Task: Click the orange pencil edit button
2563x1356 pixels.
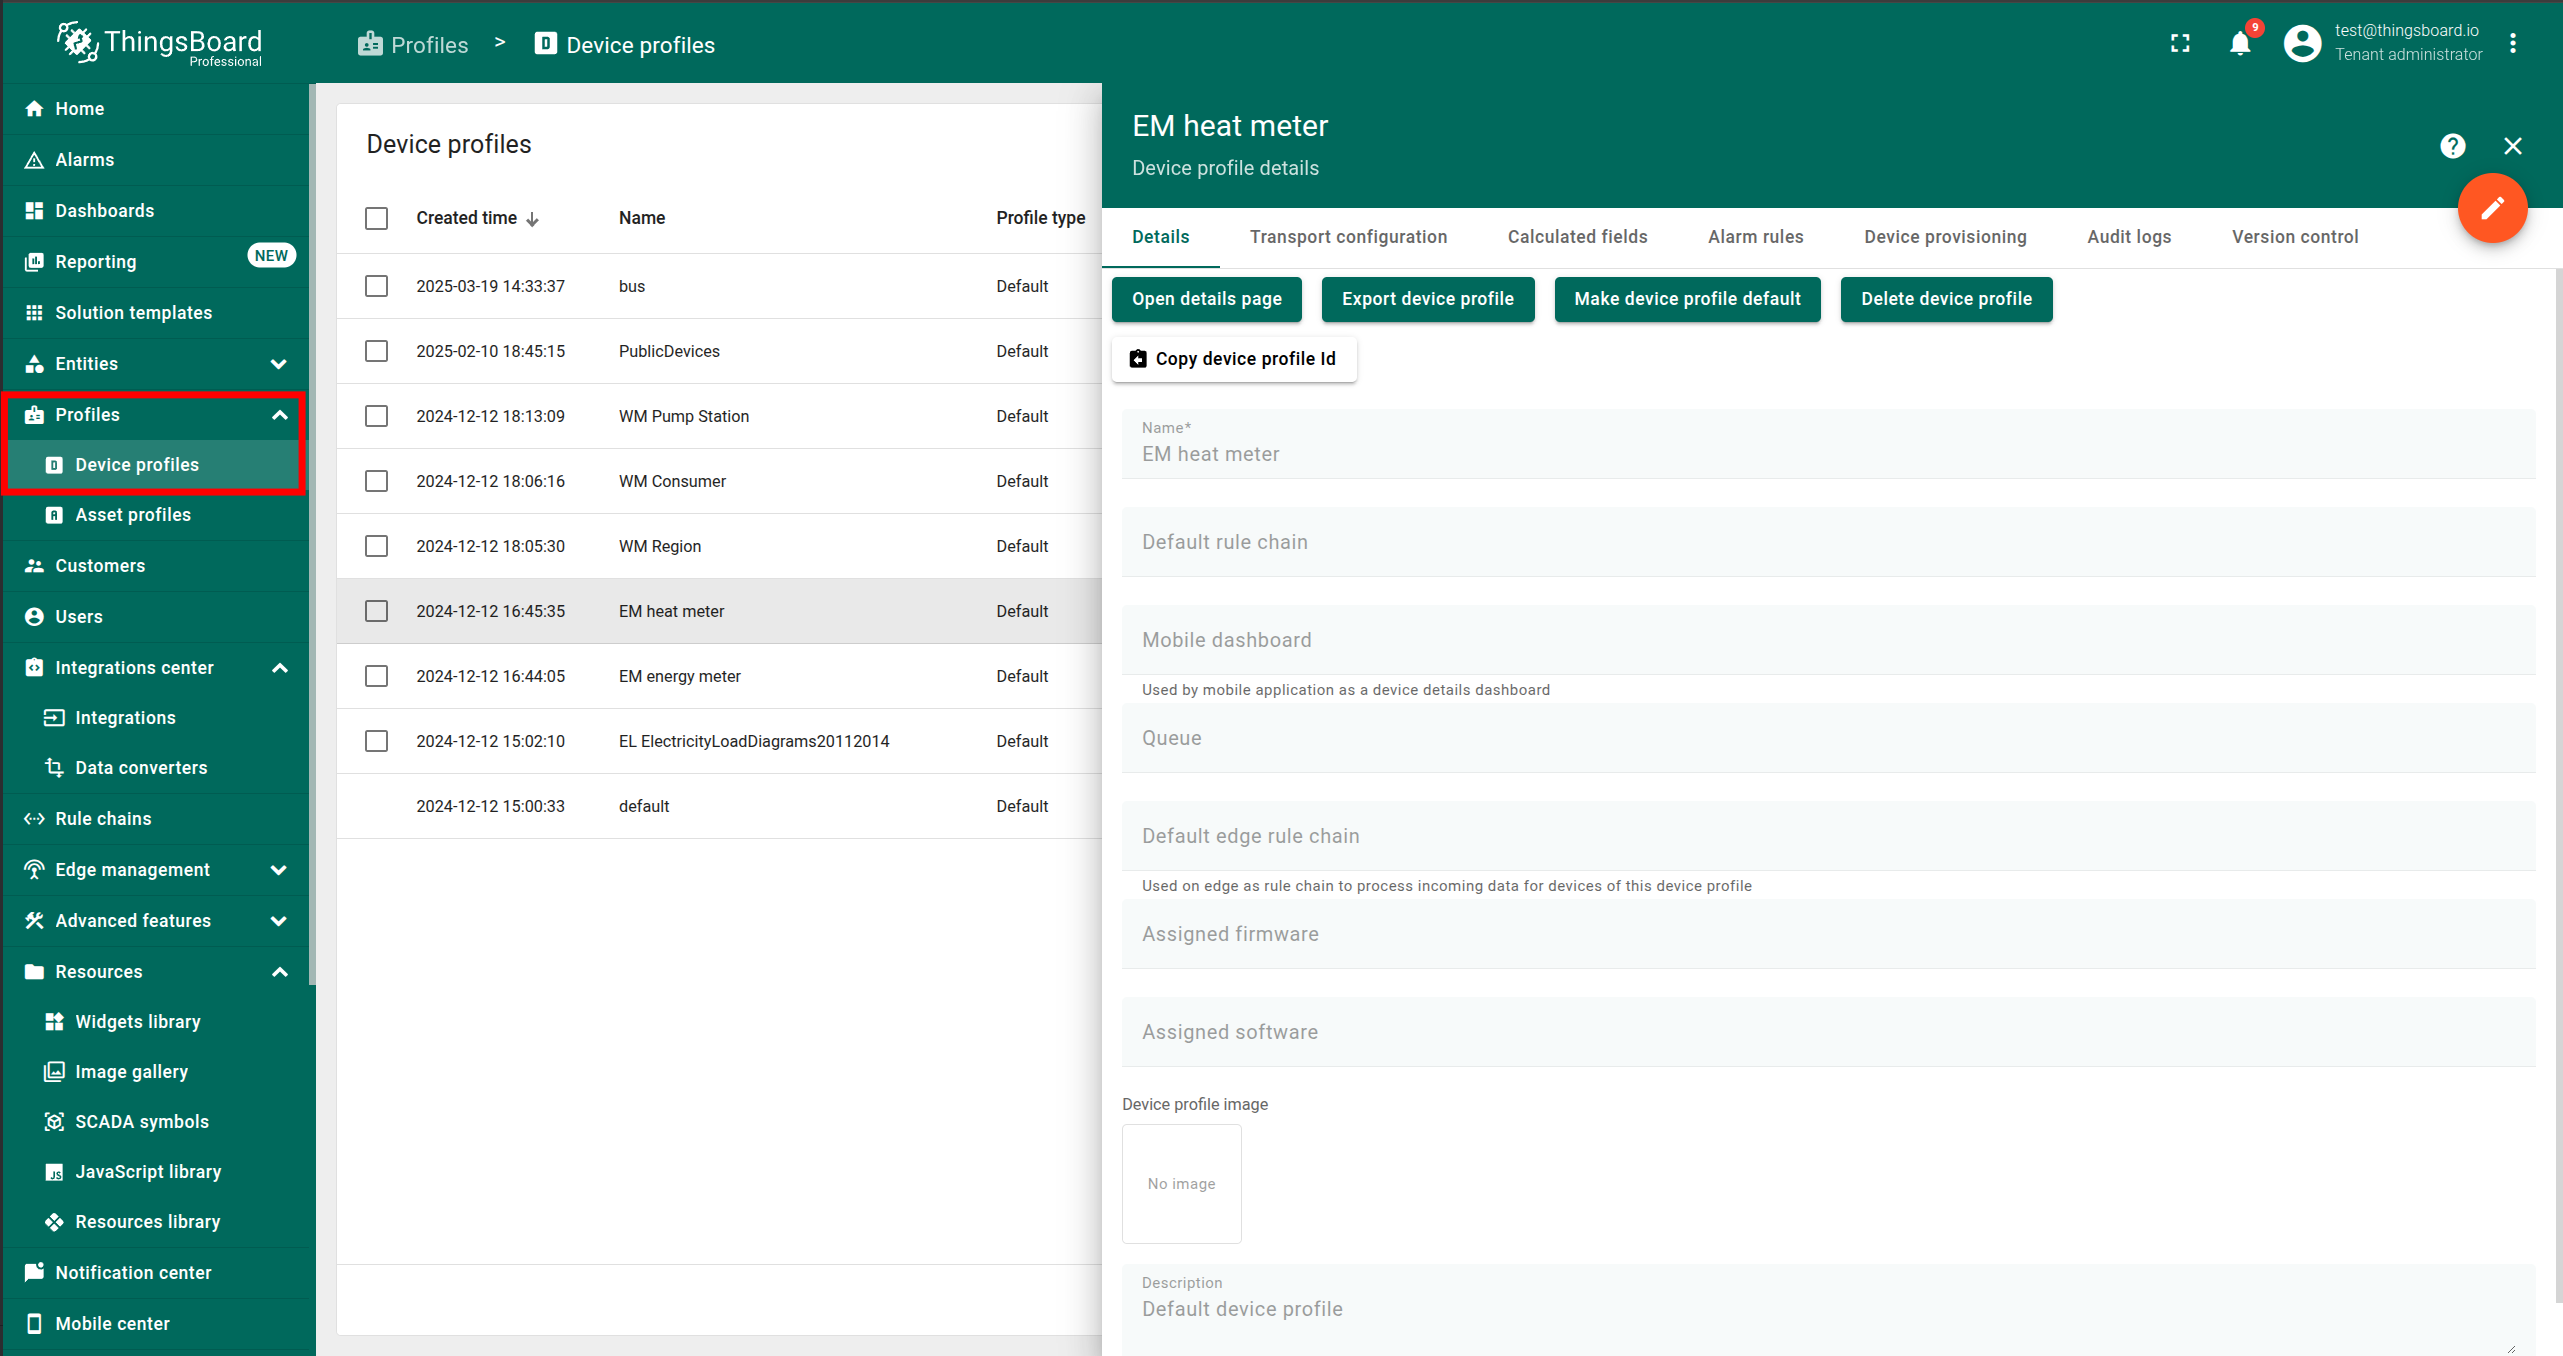Action: point(2491,208)
